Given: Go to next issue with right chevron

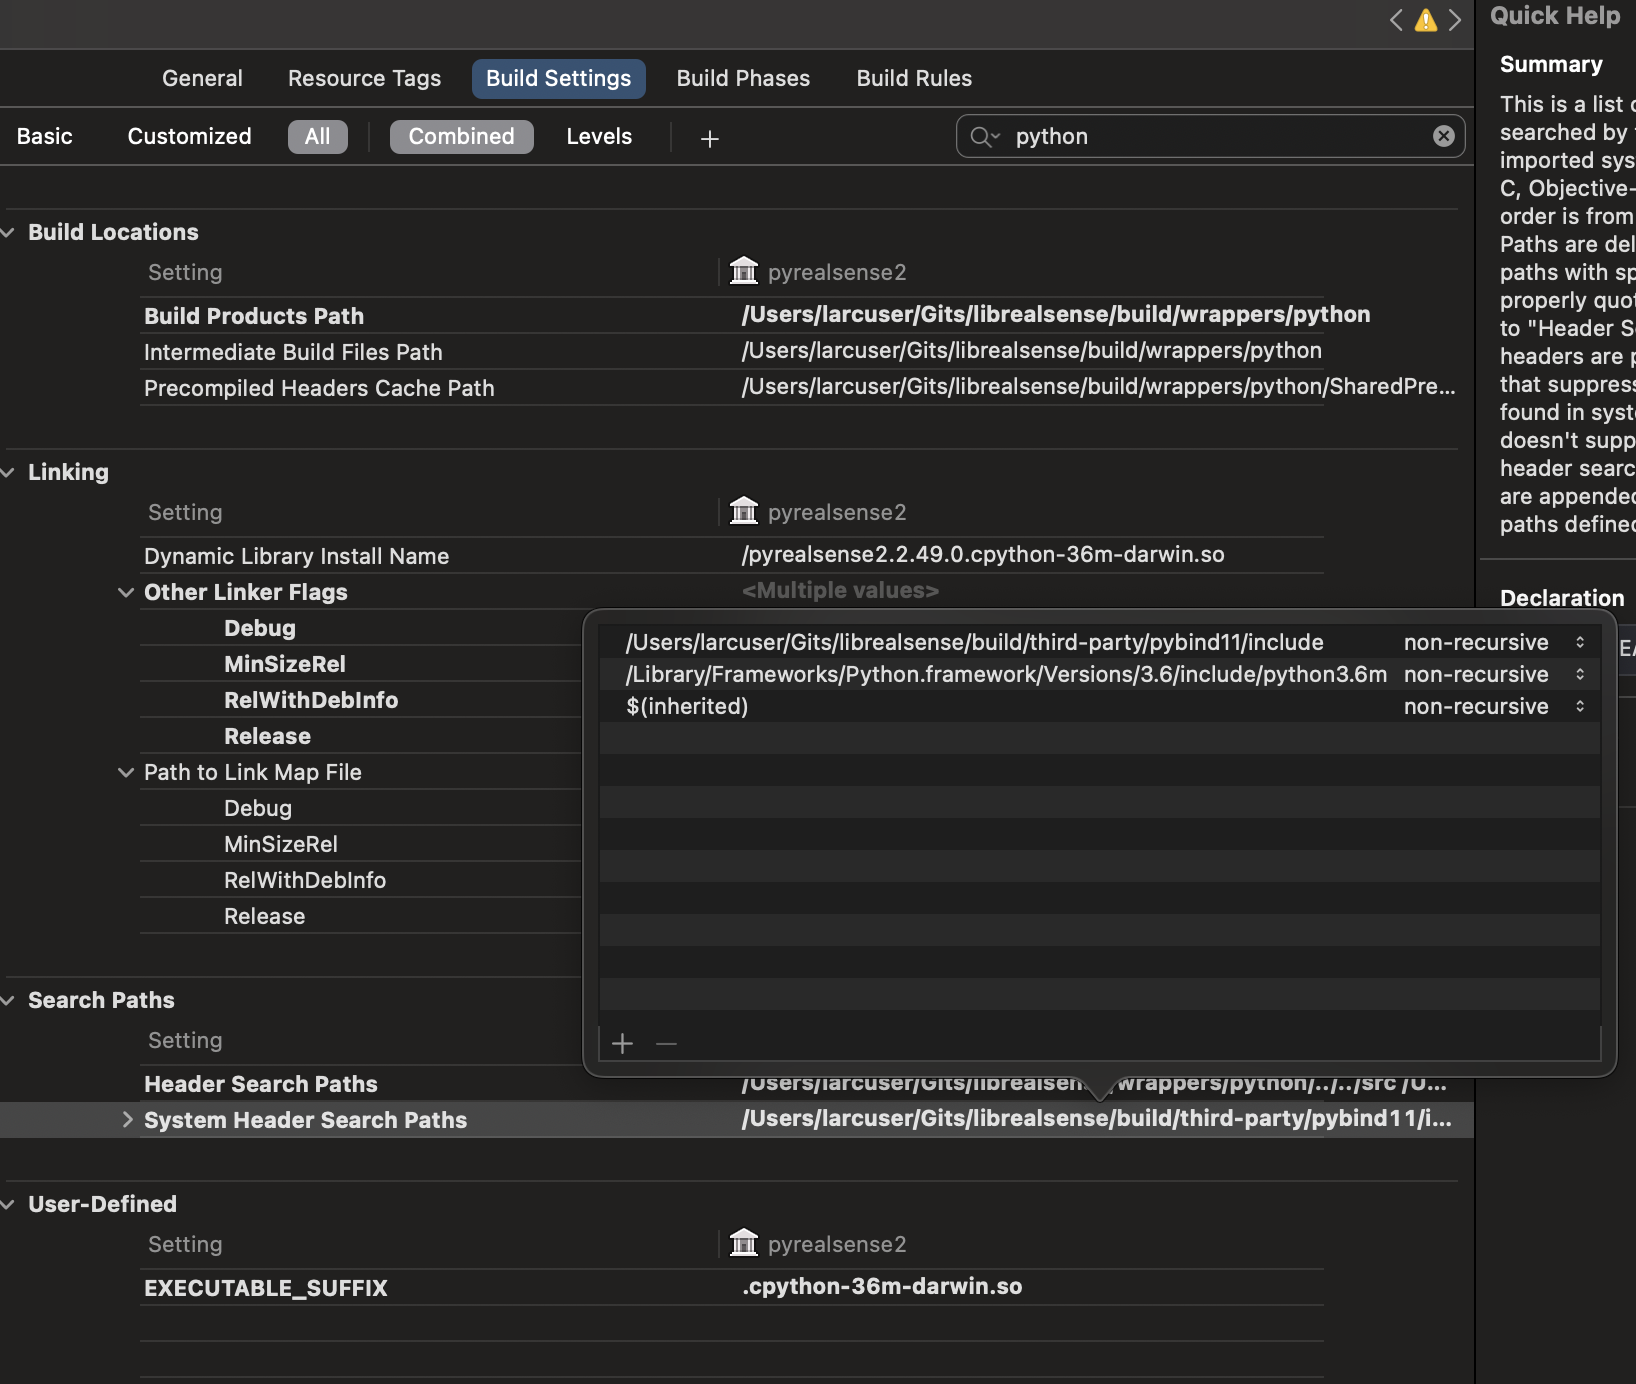Looking at the screenshot, I should click(1455, 20).
